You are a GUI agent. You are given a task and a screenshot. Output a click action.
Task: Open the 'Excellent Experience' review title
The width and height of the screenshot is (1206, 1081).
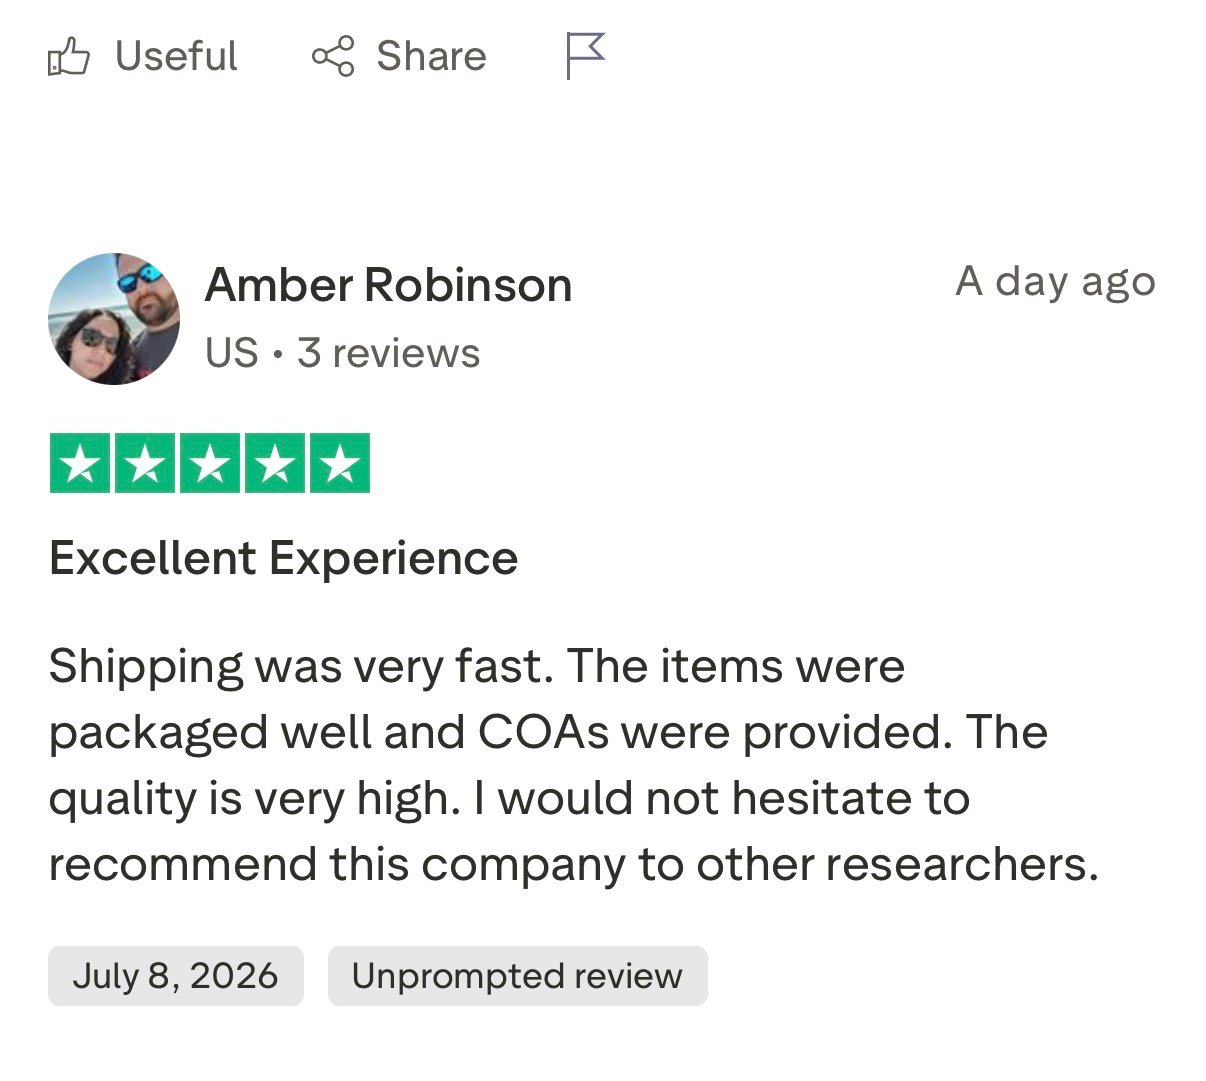pos(284,558)
